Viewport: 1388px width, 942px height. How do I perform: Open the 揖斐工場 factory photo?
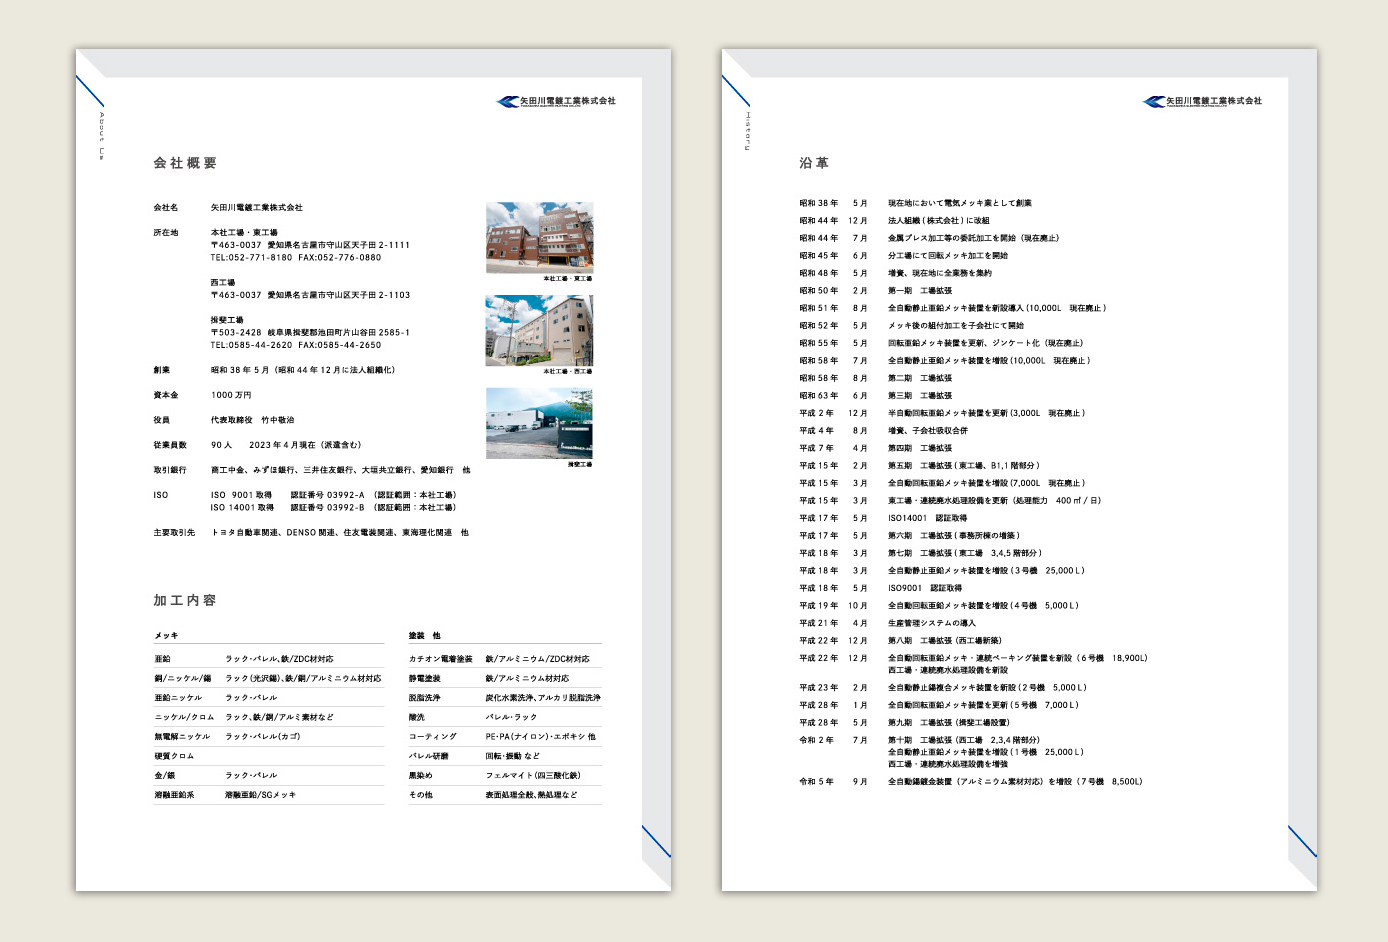click(539, 423)
